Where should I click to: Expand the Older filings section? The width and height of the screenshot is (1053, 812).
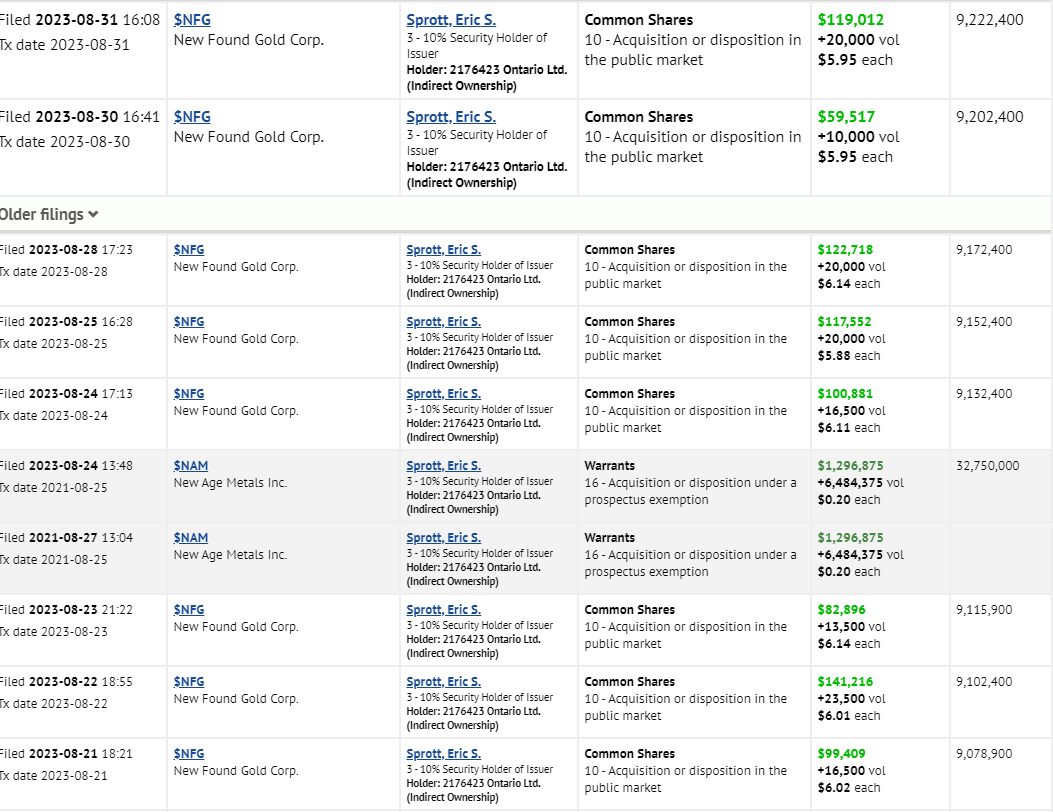coord(49,214)
